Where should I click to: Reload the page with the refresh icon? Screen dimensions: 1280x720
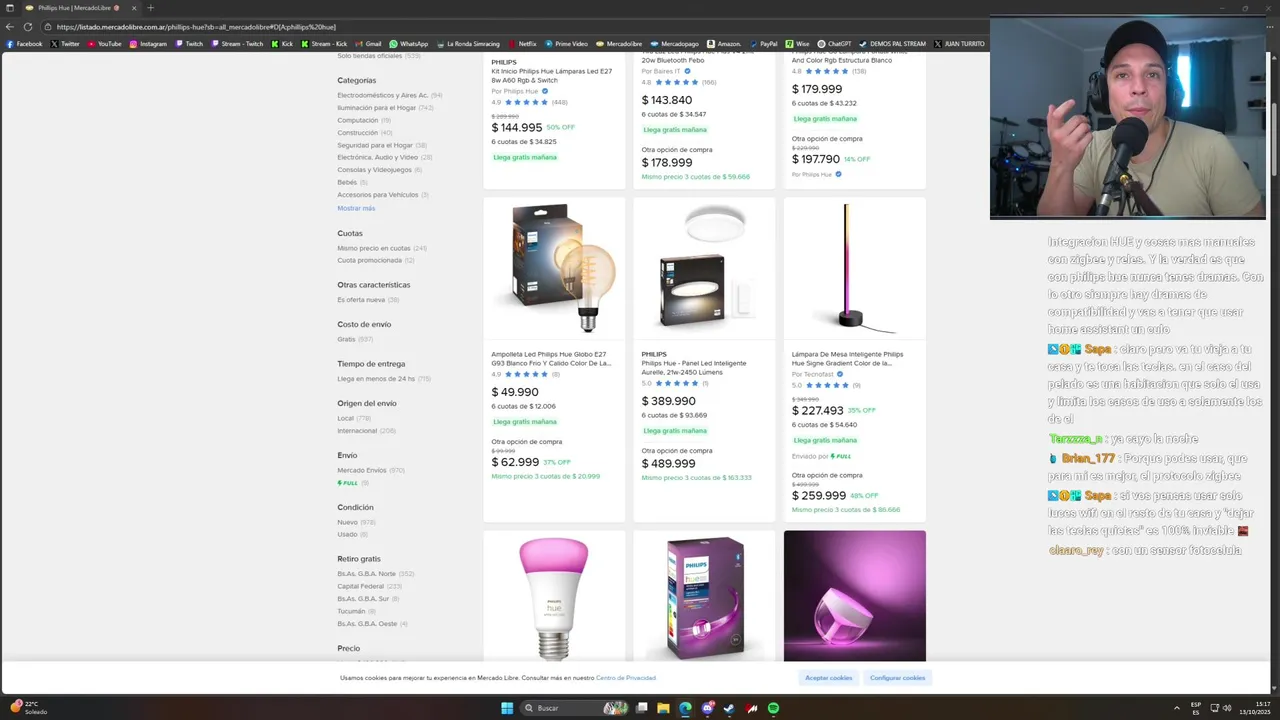(x=28, y=27)
